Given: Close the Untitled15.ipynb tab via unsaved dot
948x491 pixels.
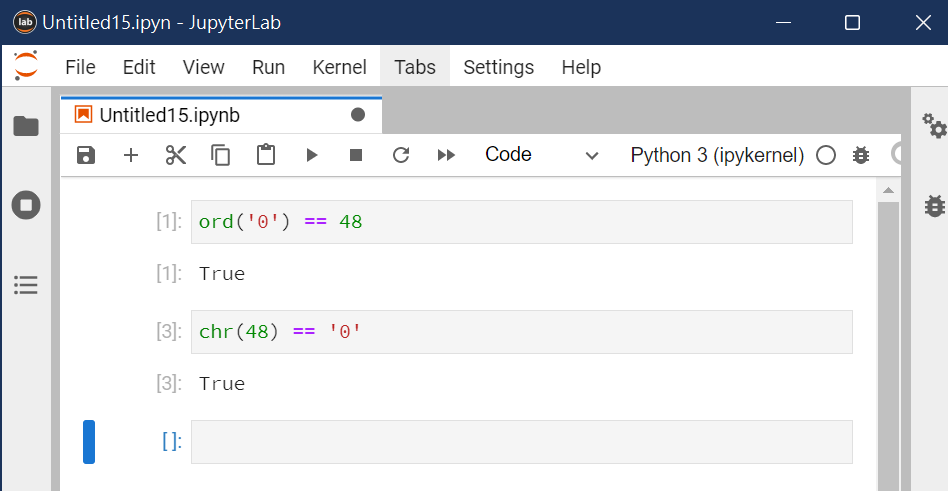Looking at the screenshot, I should (x=358, y=115).
